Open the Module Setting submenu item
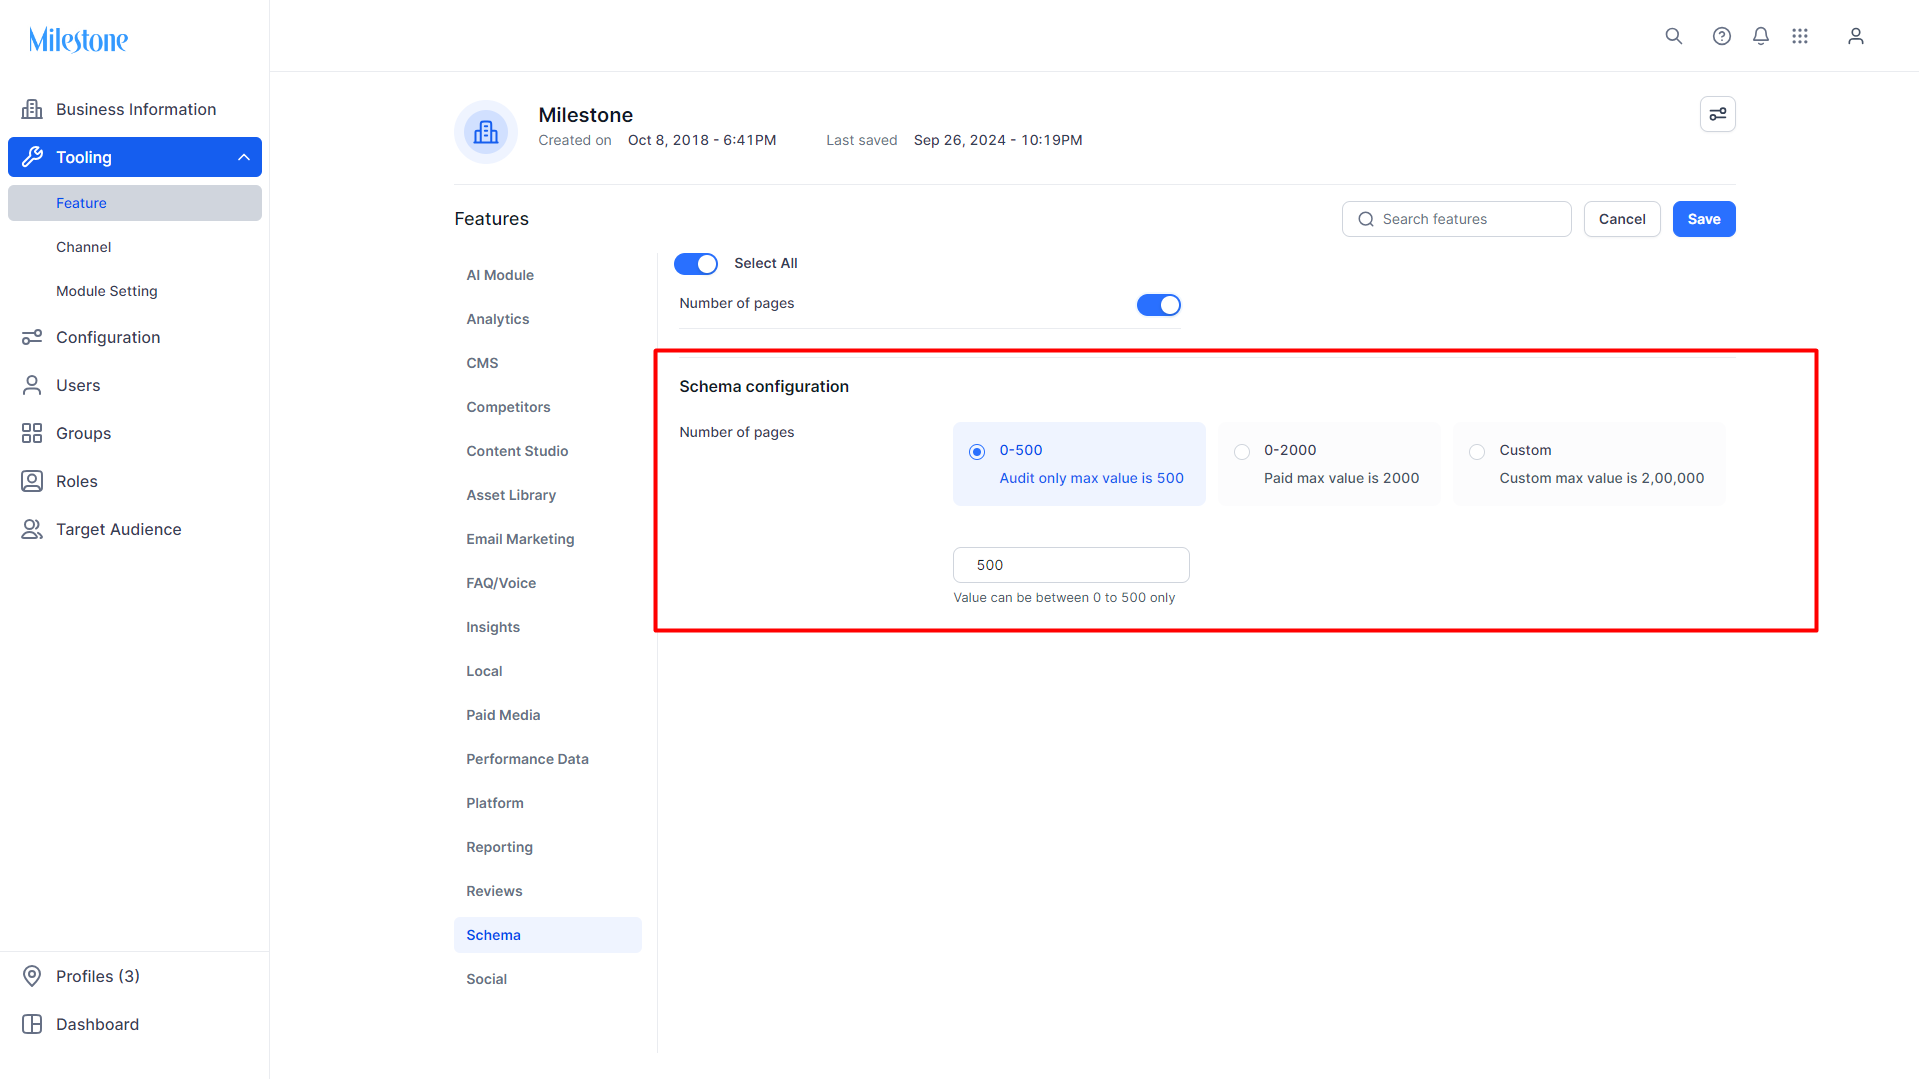Image resolution: width=1919 pixels, height=1079 pixels. coord(135,291)
